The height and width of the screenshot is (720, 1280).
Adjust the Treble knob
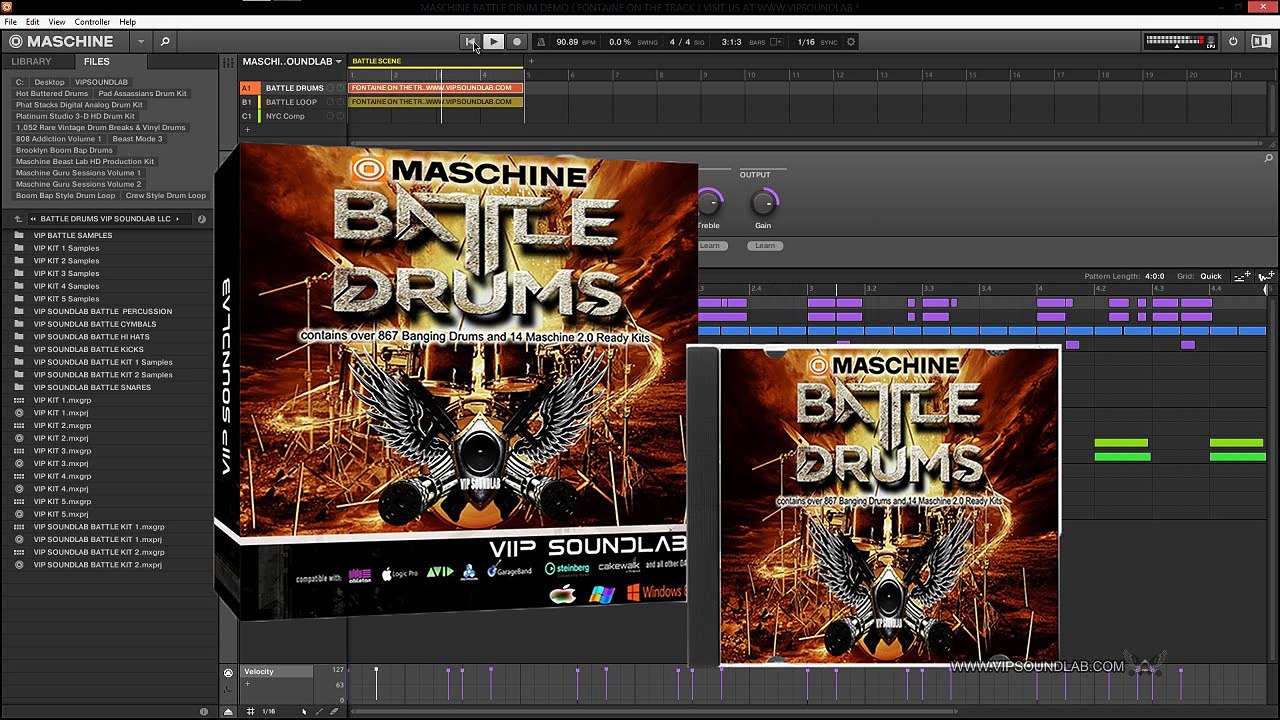709,203
